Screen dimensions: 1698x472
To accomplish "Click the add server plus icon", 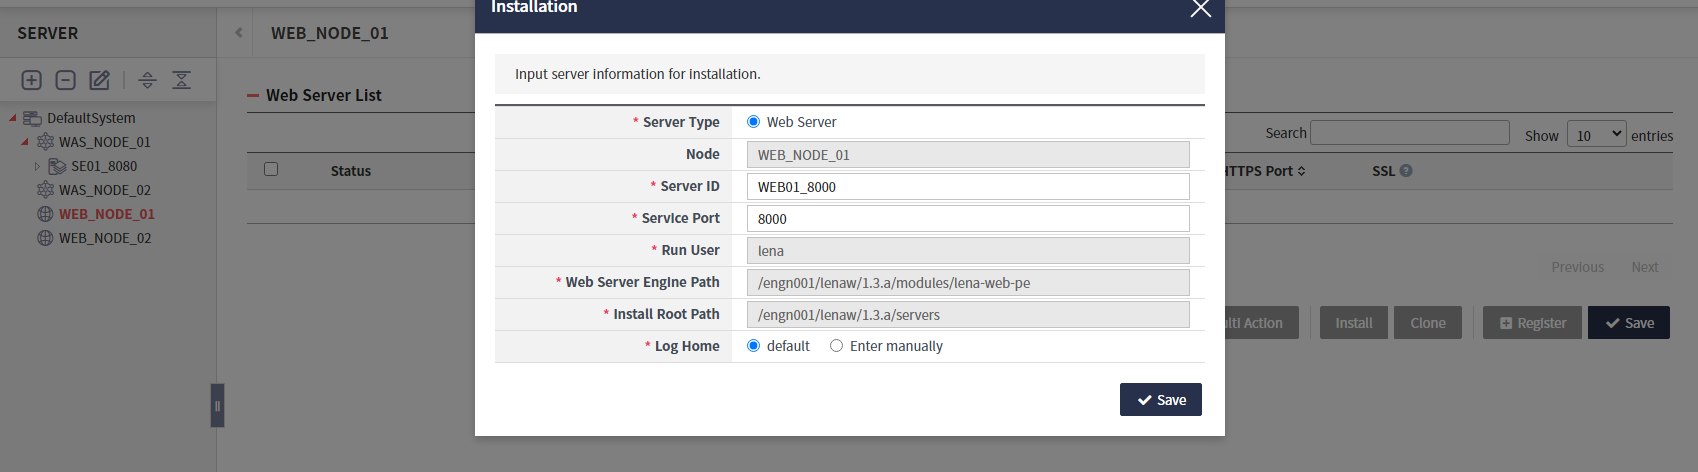I will (x=32, y=80).
